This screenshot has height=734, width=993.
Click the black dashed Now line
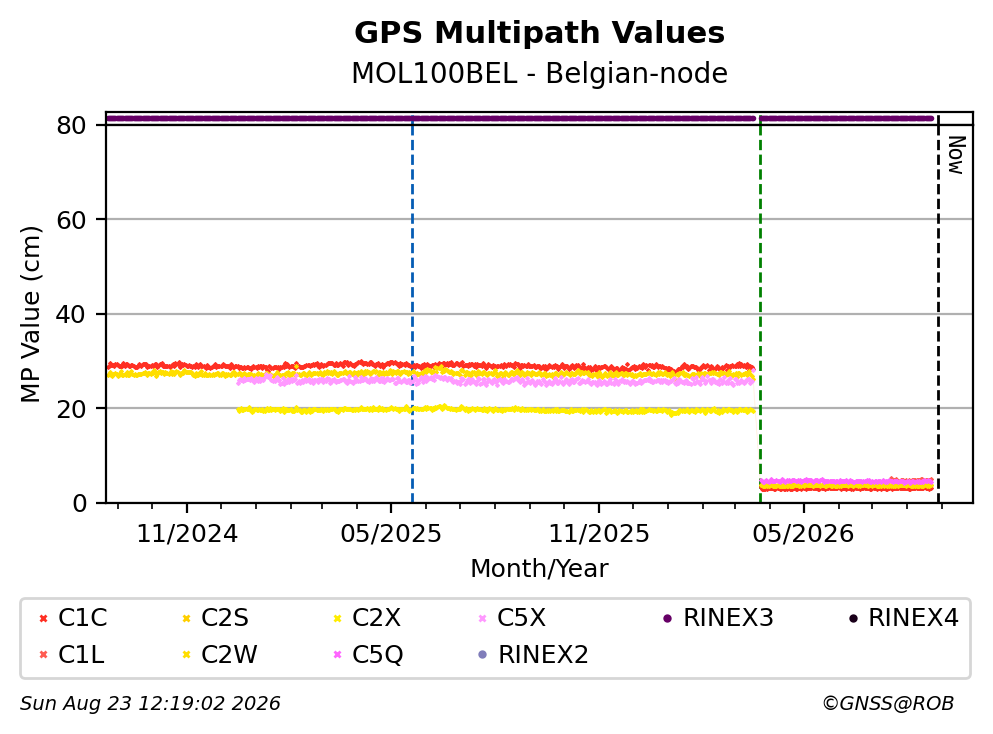point(938,309)
